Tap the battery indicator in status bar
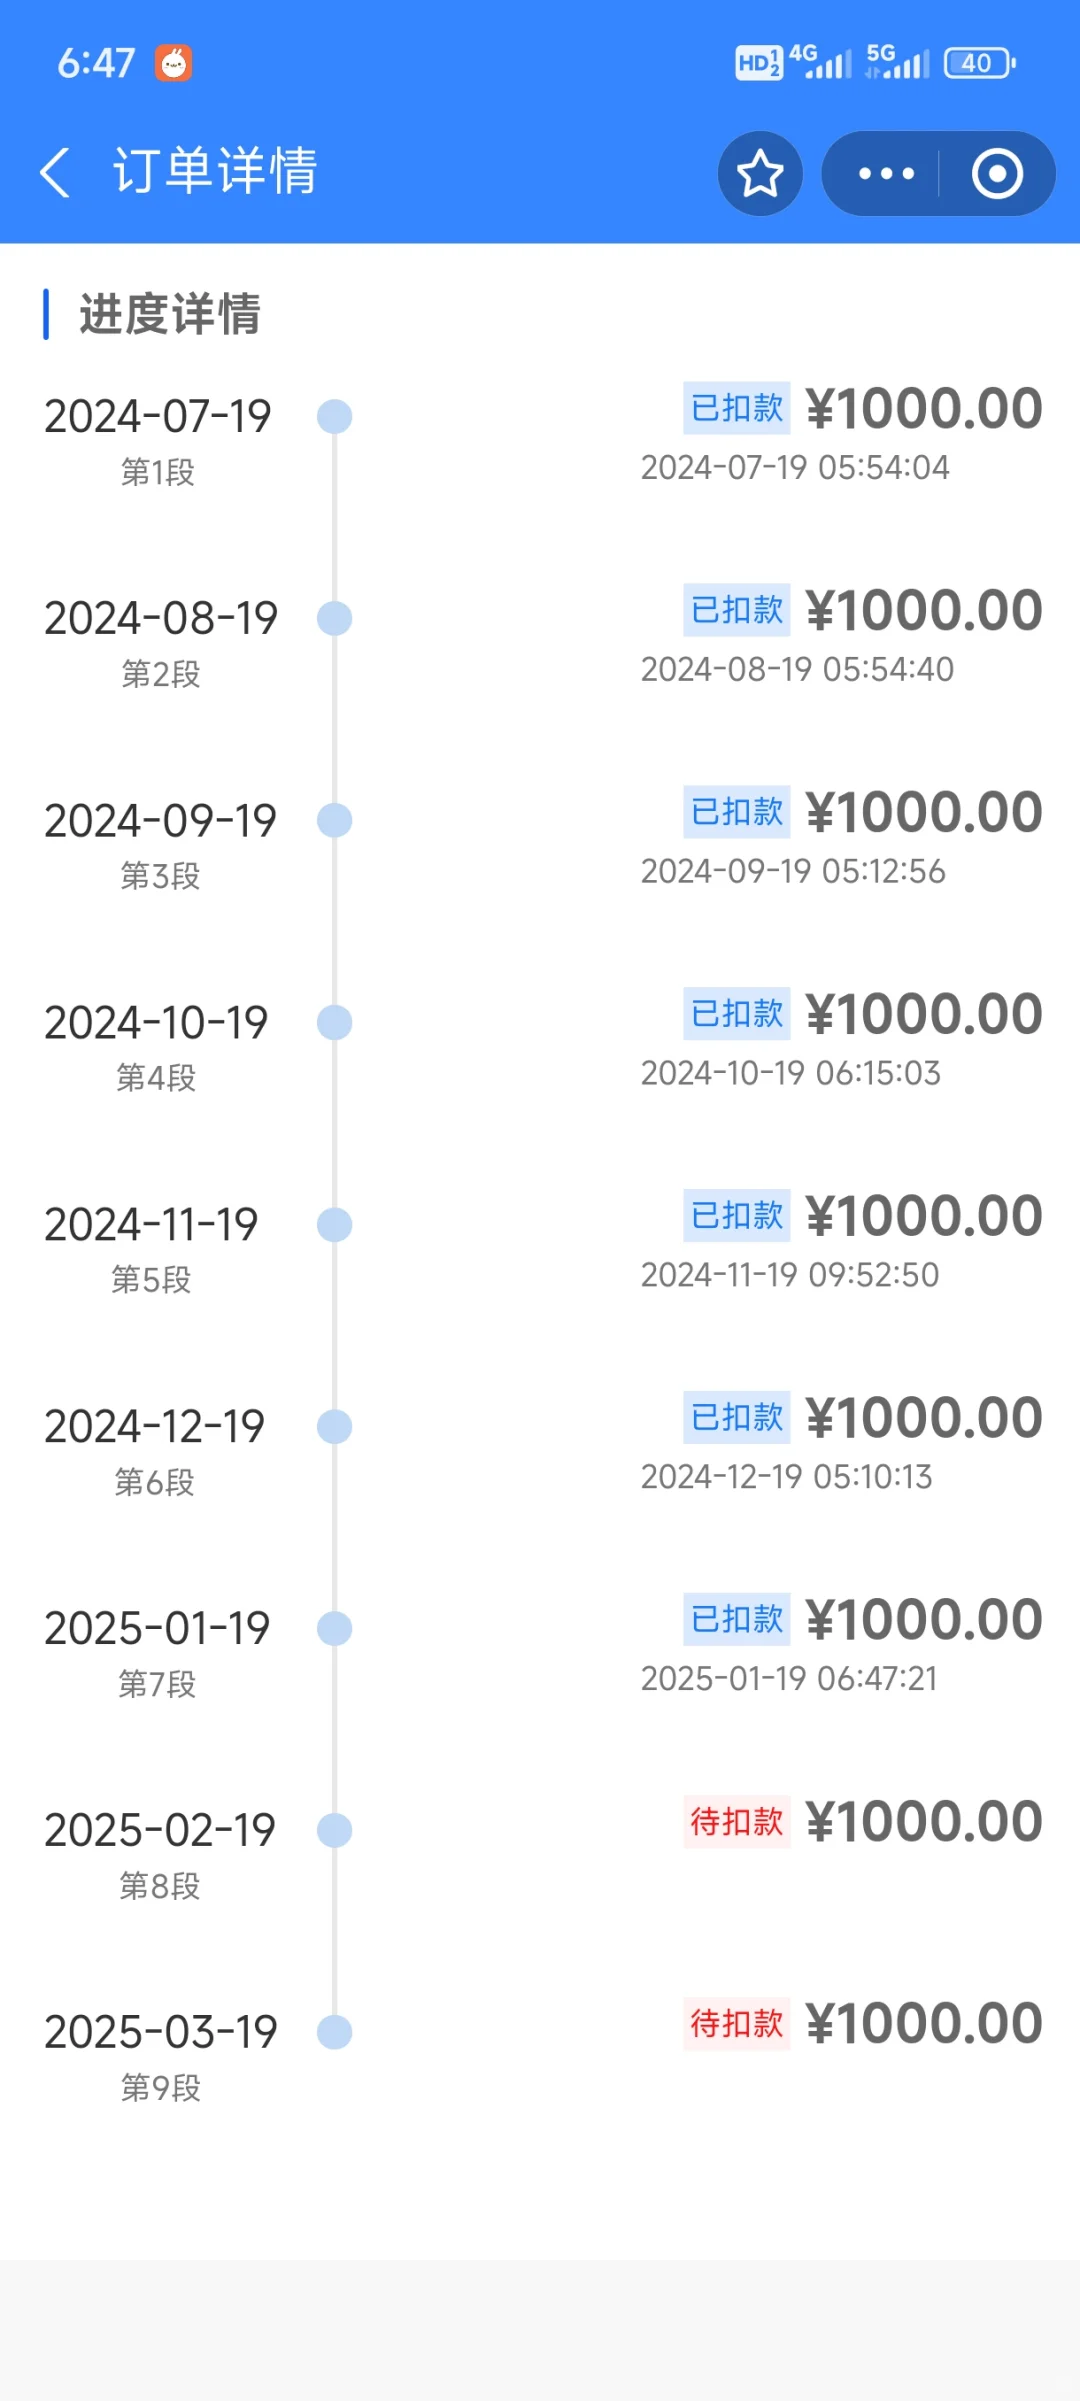Image resolution: width=1080 pixels, height=2401 pixels. [x=979, y=63]
